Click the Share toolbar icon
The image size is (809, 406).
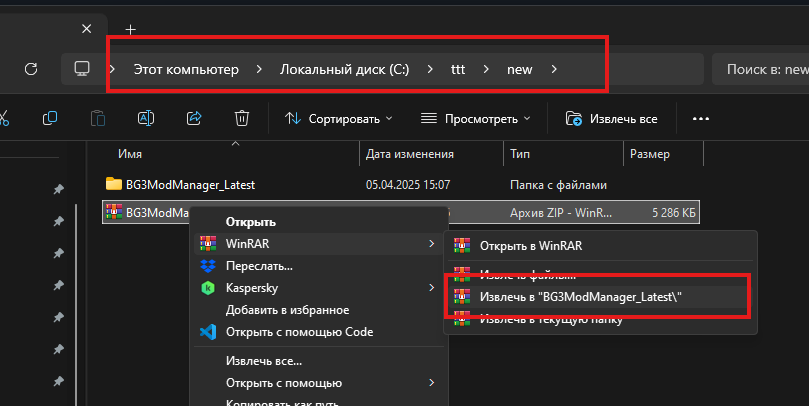(x=194, y=119)
